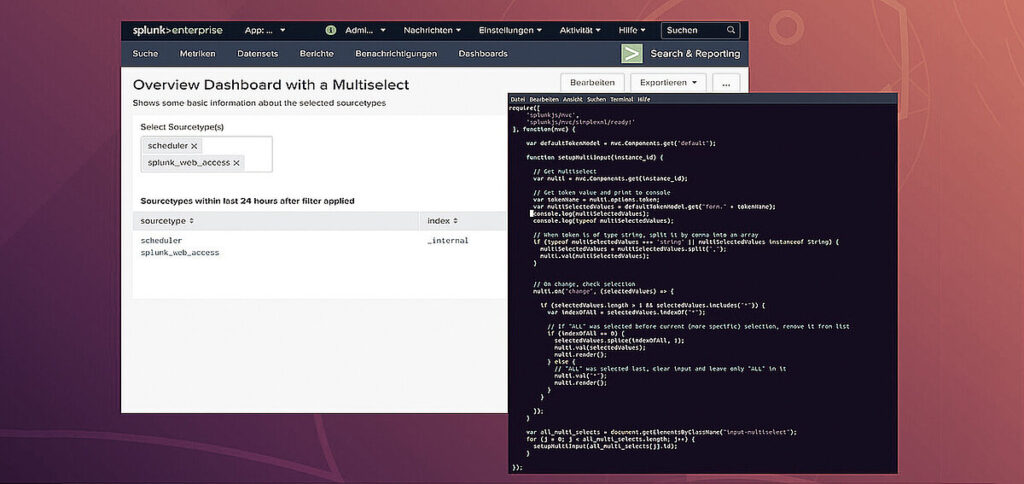Click the green Search & Reporting app icon
Image resolution: width=1024 pixels, height=484 pixels.
(x=632, y=54)
